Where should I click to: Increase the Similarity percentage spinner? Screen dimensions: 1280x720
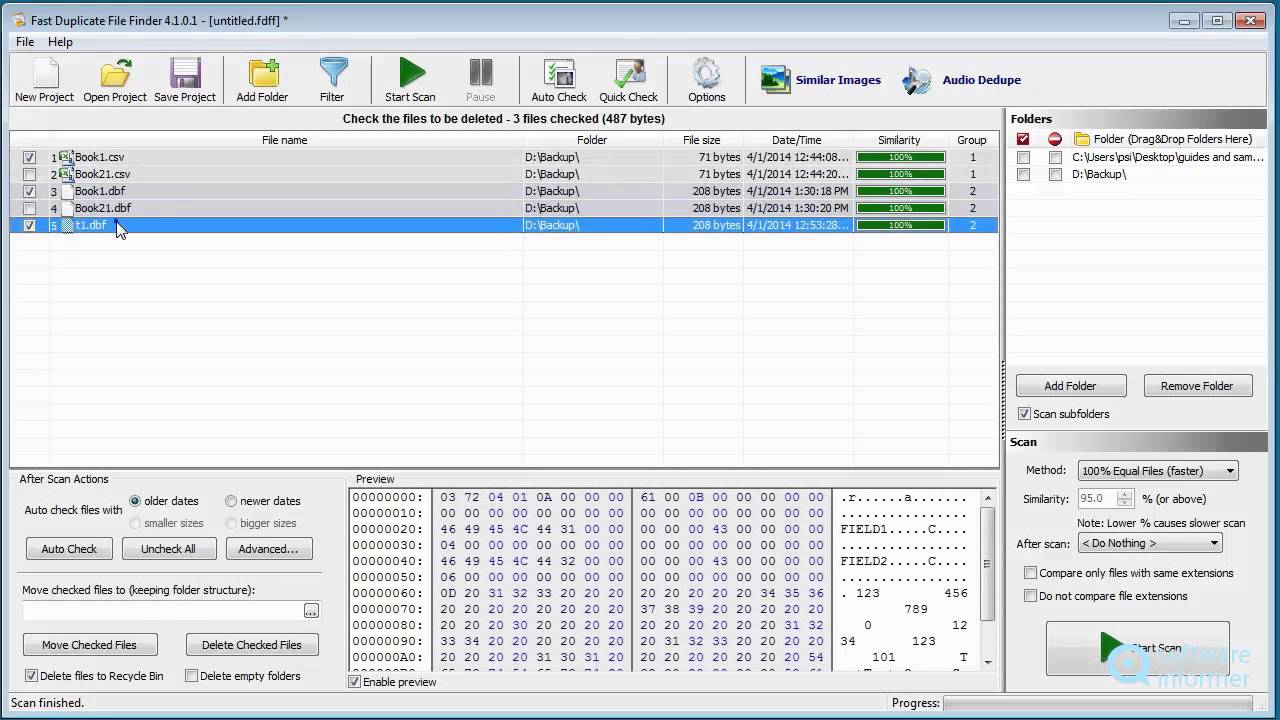1125,494
